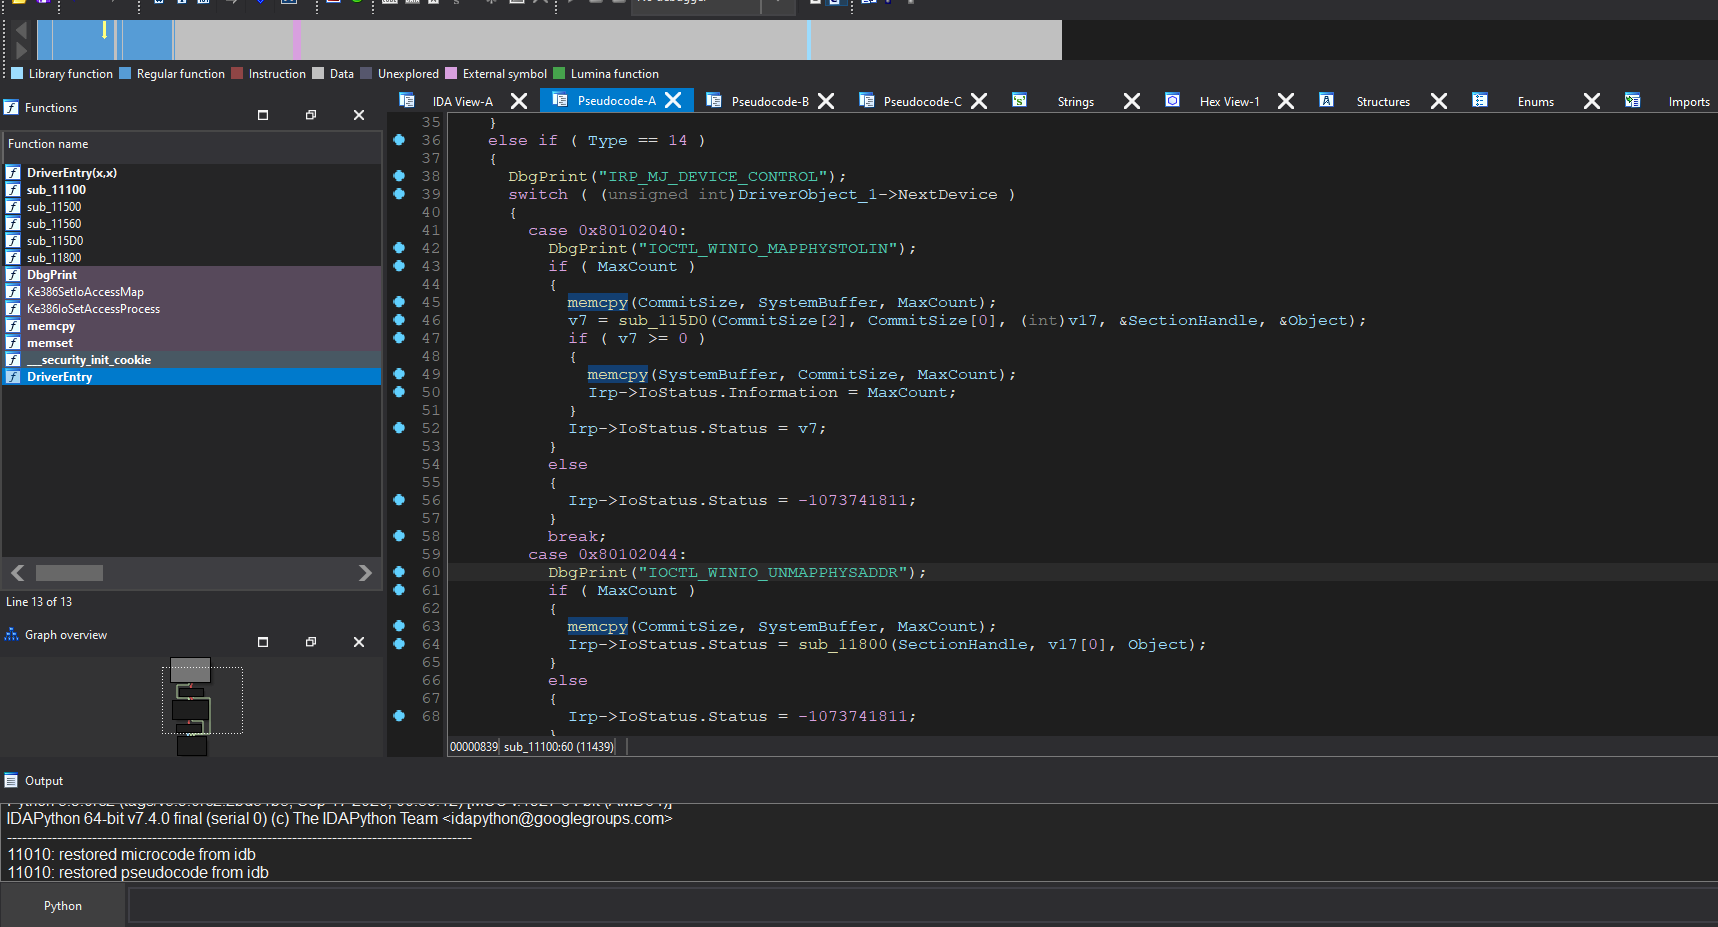Follow the sub_115D0 call on line 46
This screenshot has height=927, width=1718.
(x=662, y=321)
